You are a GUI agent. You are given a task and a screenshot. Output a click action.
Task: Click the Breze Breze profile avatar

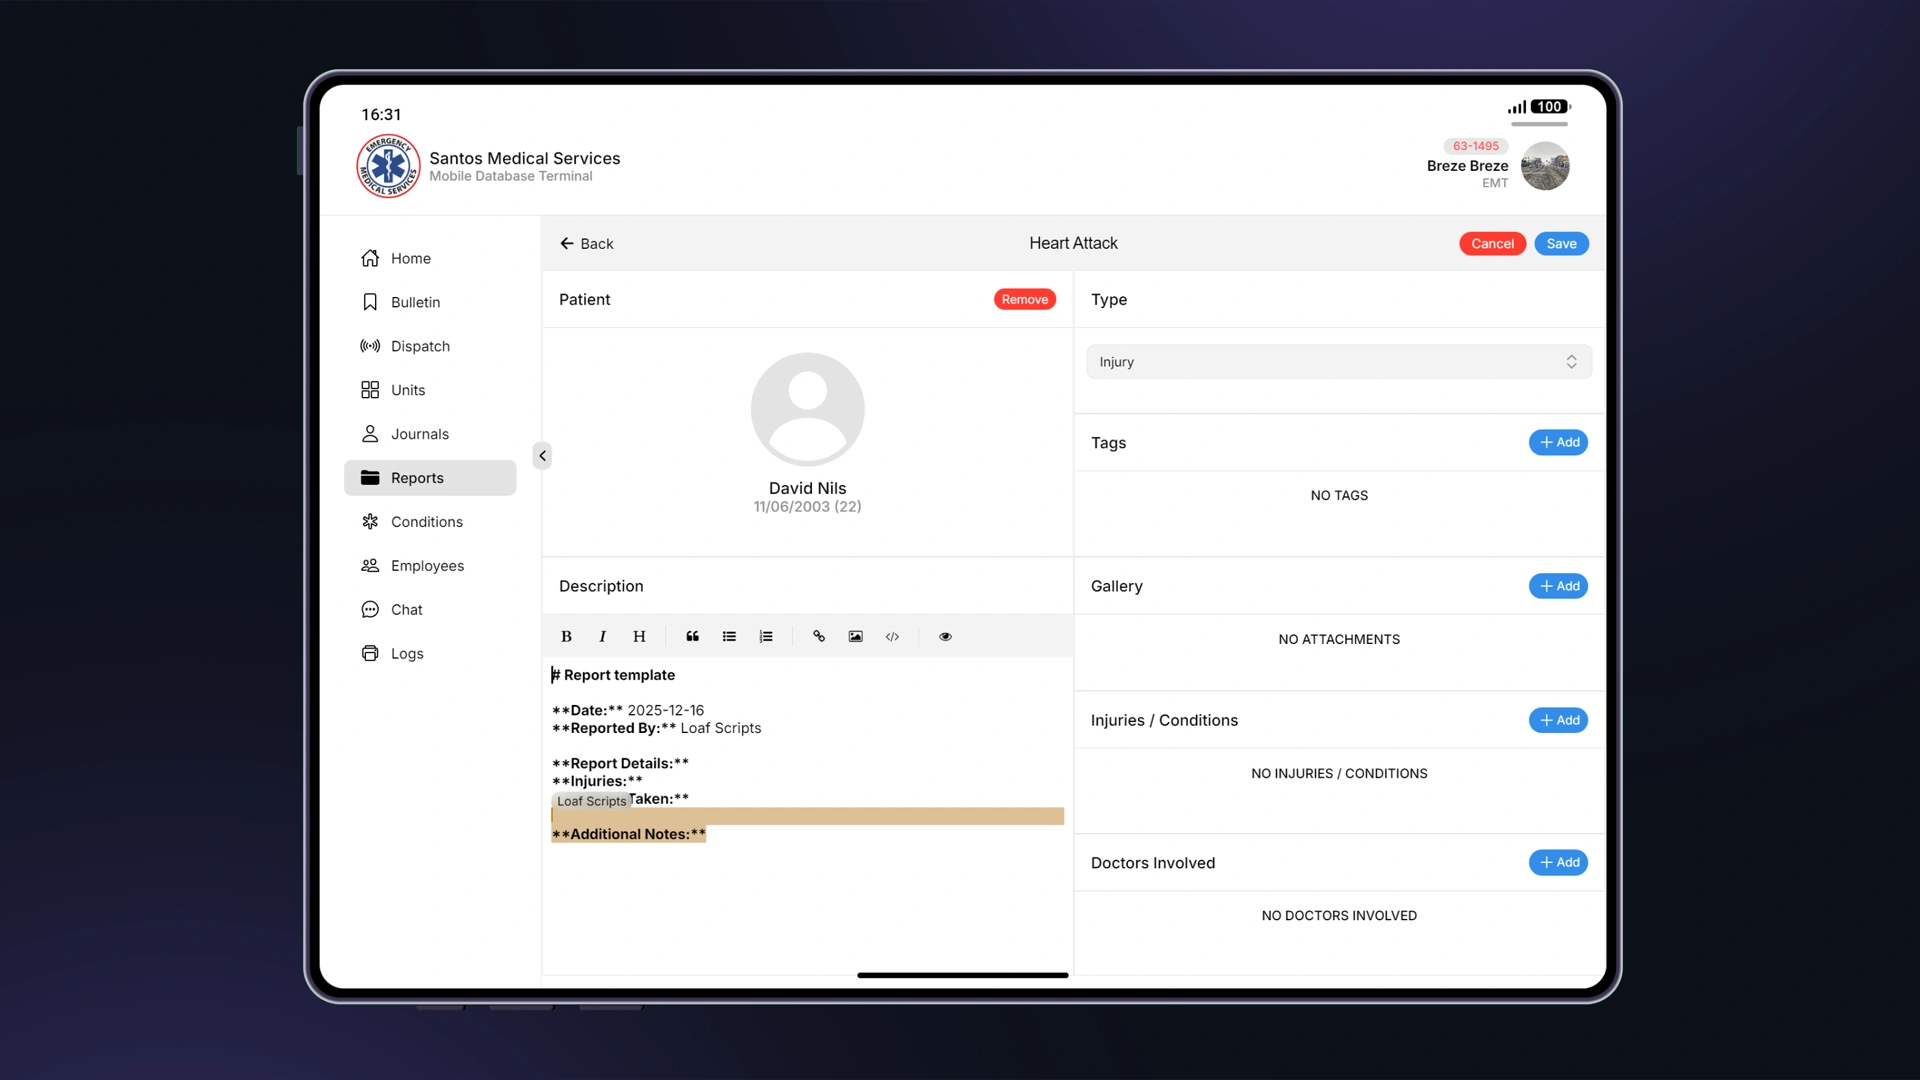point(1545,166)
